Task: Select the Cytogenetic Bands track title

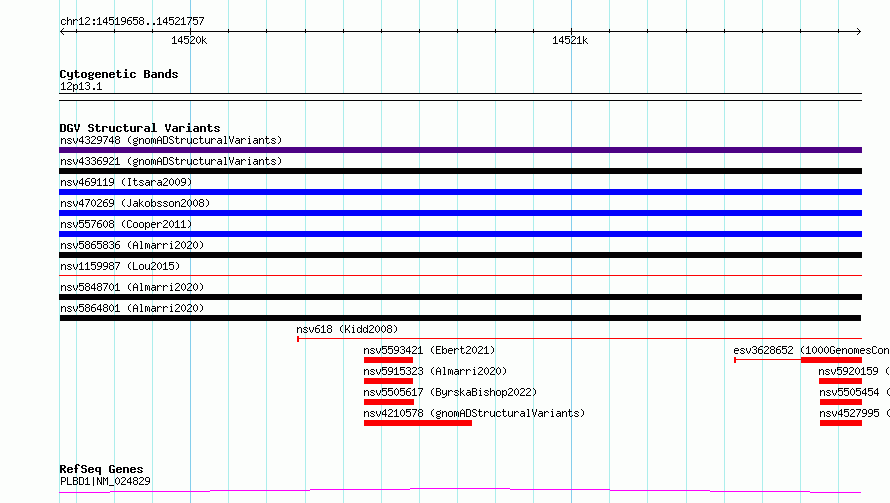Action: [119, 74]
